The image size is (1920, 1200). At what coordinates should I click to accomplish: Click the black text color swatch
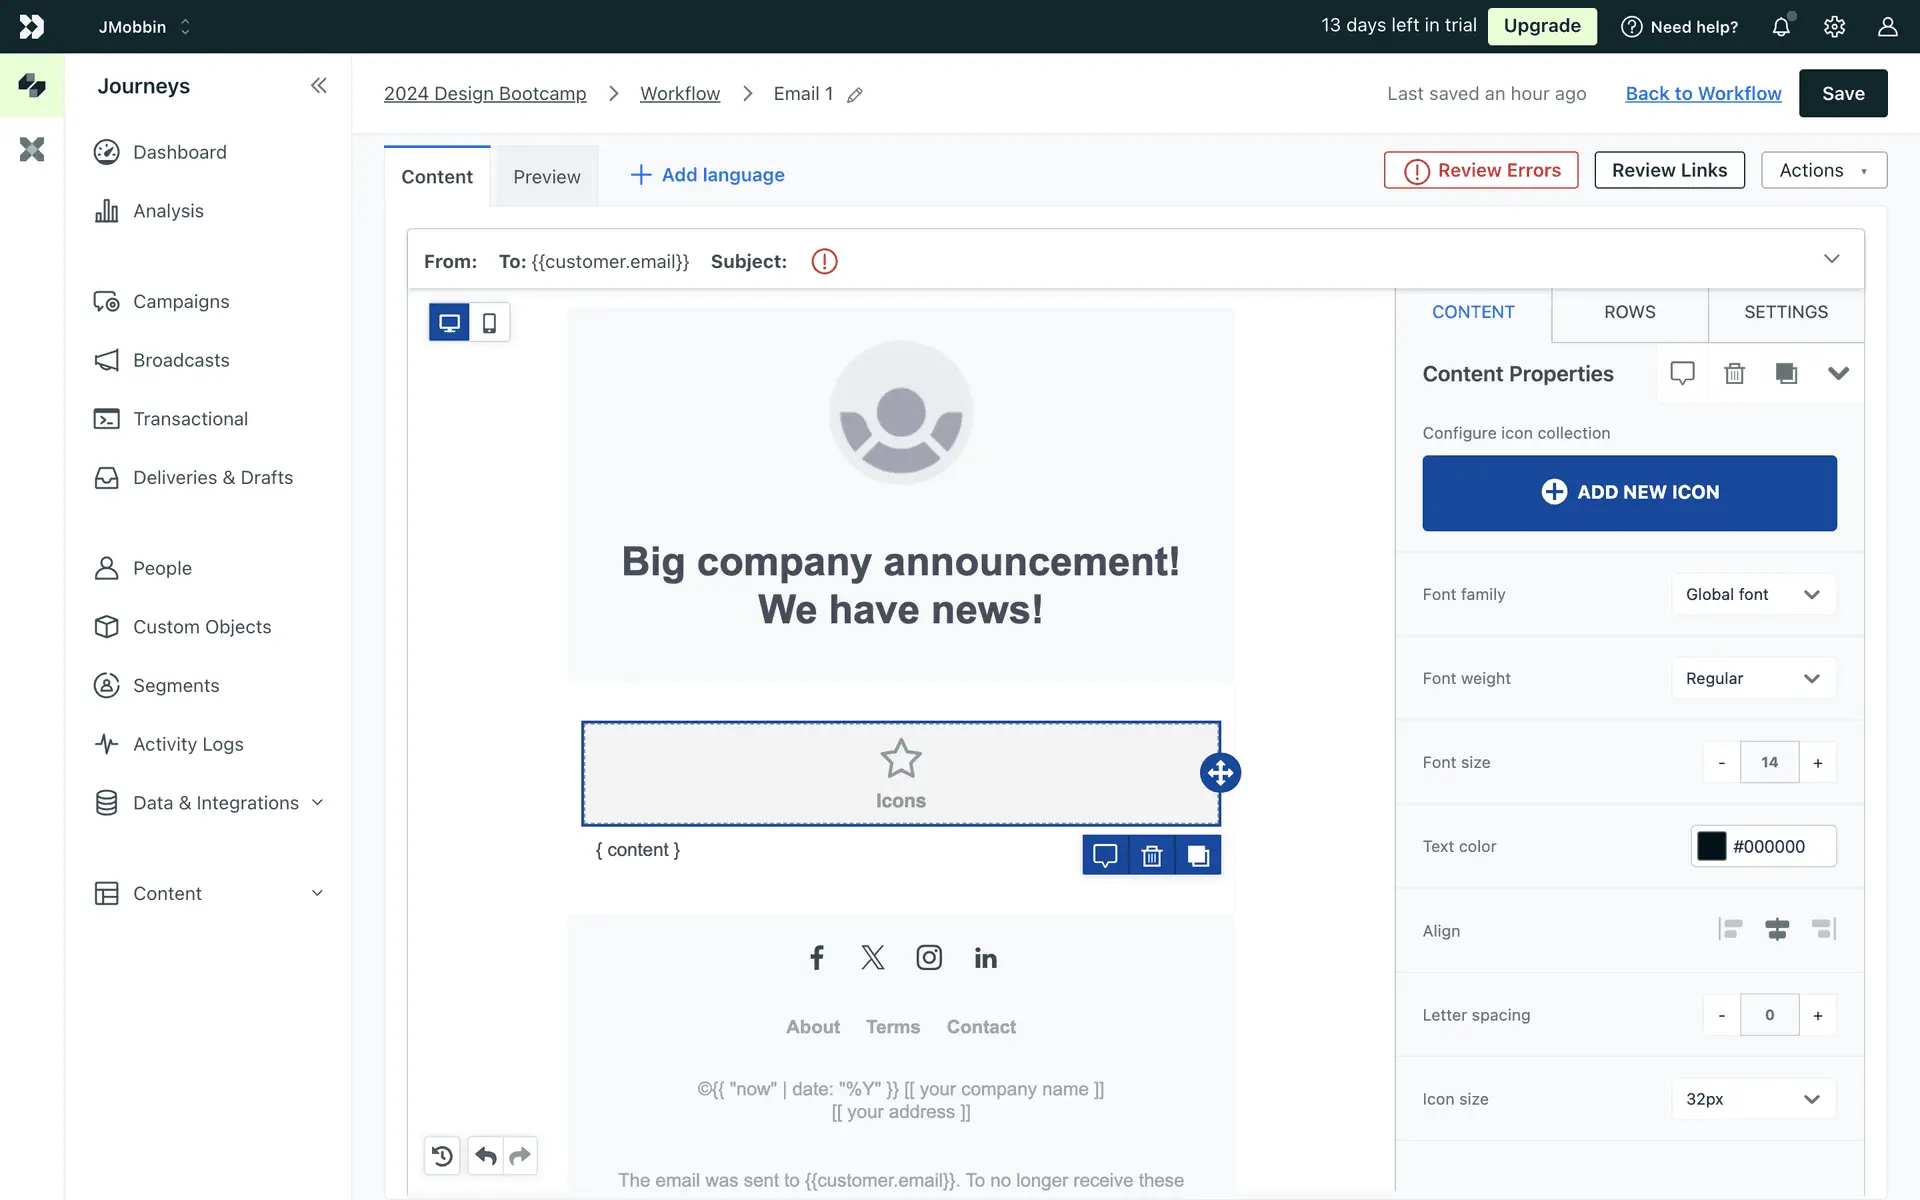1711,846
